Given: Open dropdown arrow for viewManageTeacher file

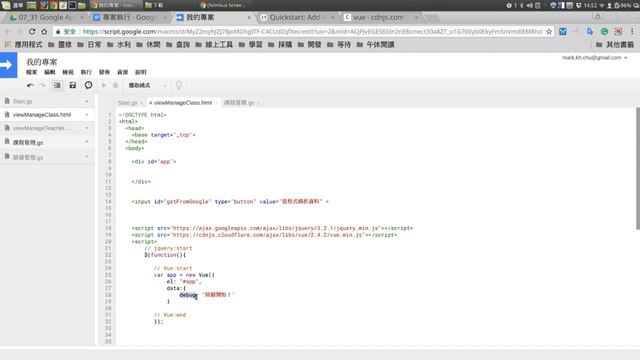Looking at the screenshot, I should 87,128.
